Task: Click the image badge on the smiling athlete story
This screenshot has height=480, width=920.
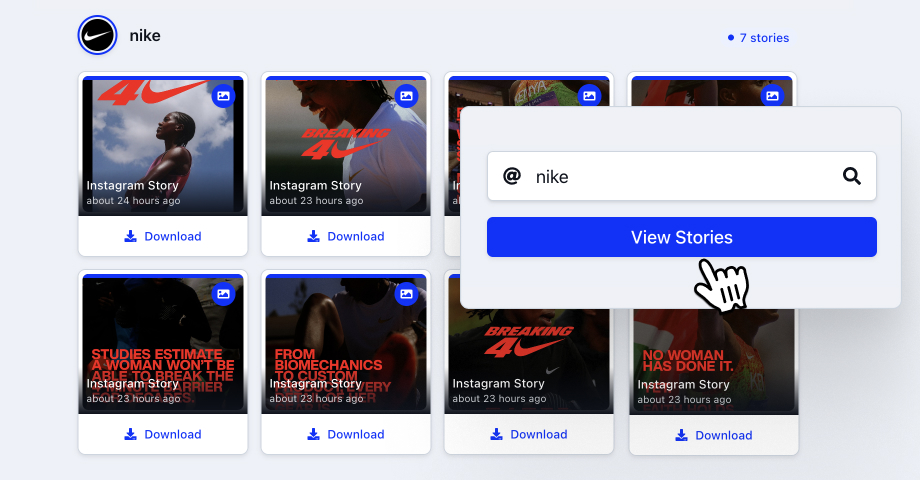Action: point(407,96)
